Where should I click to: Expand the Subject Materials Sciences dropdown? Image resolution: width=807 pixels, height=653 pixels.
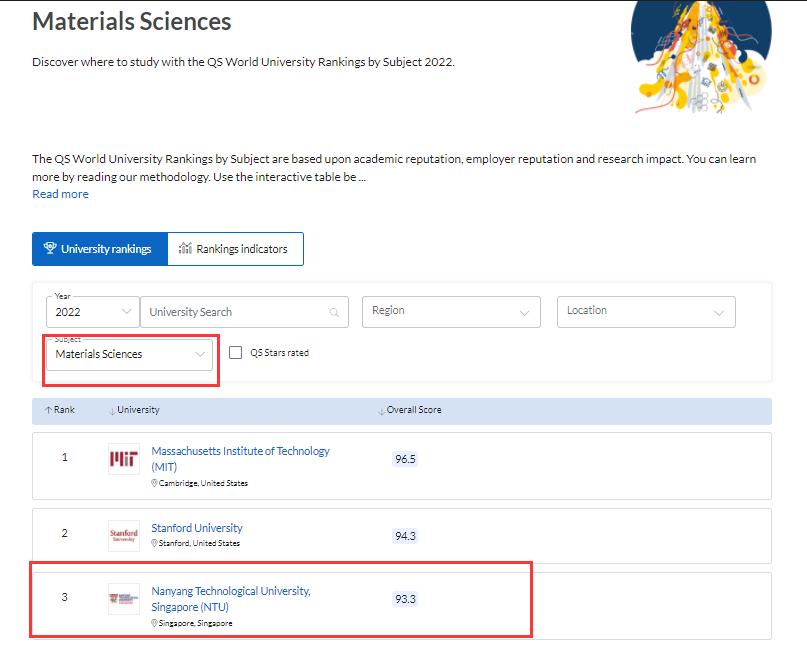(x=130, y=354)
